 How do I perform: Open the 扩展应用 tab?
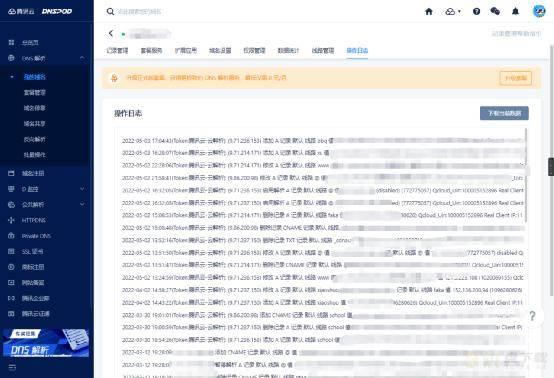tap(186, 51)
